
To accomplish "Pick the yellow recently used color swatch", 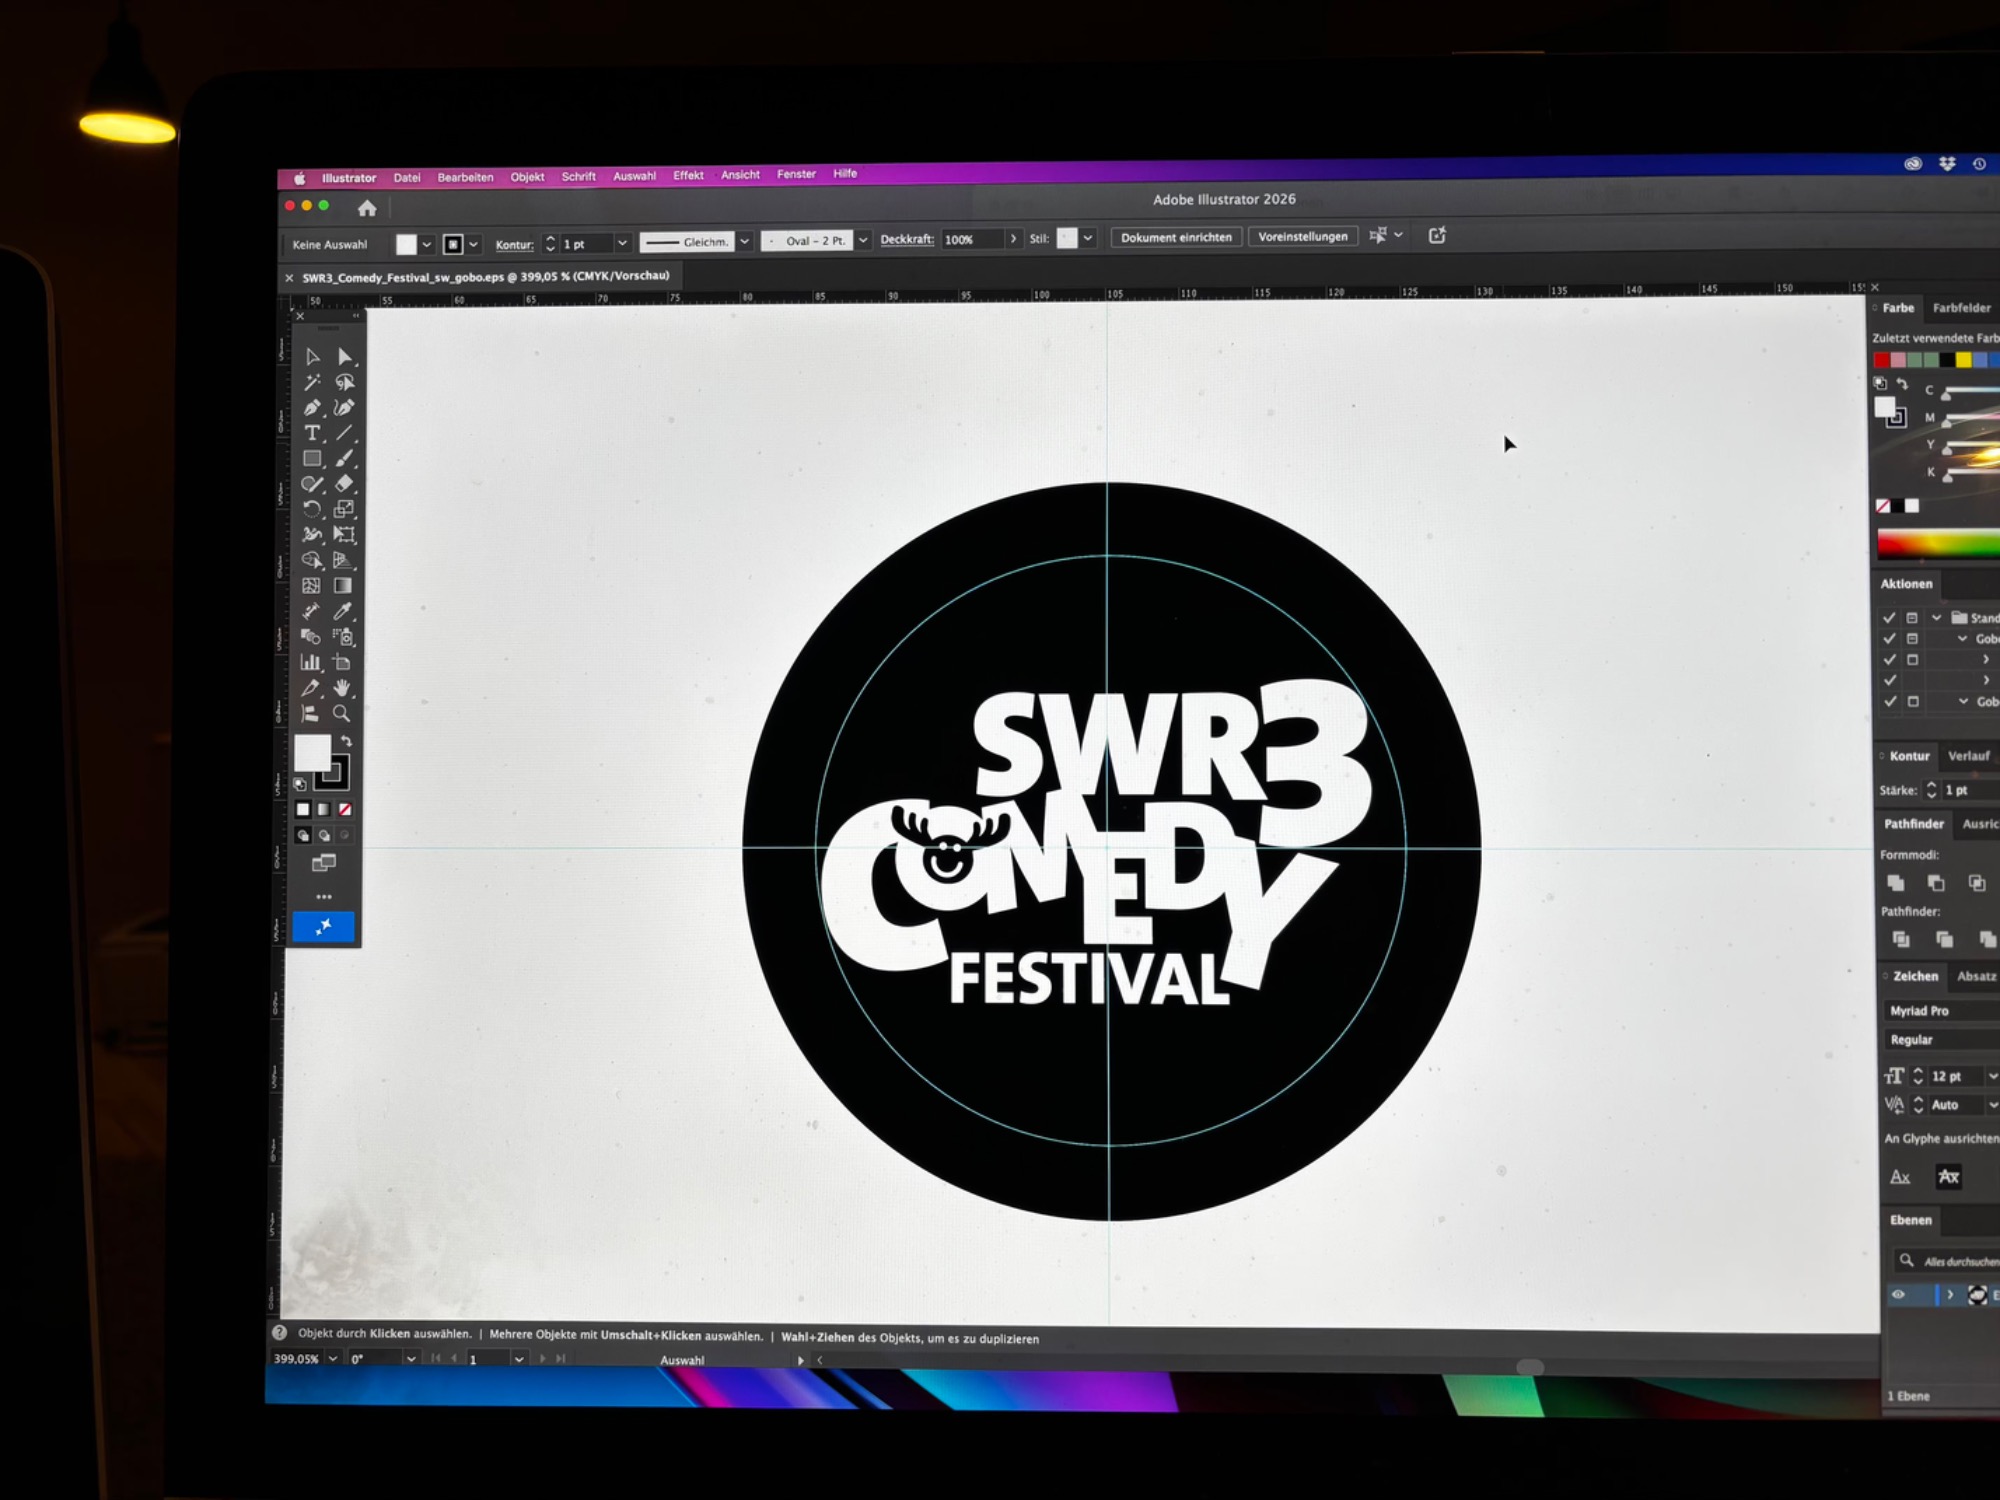I will (x=1963, y=360).
